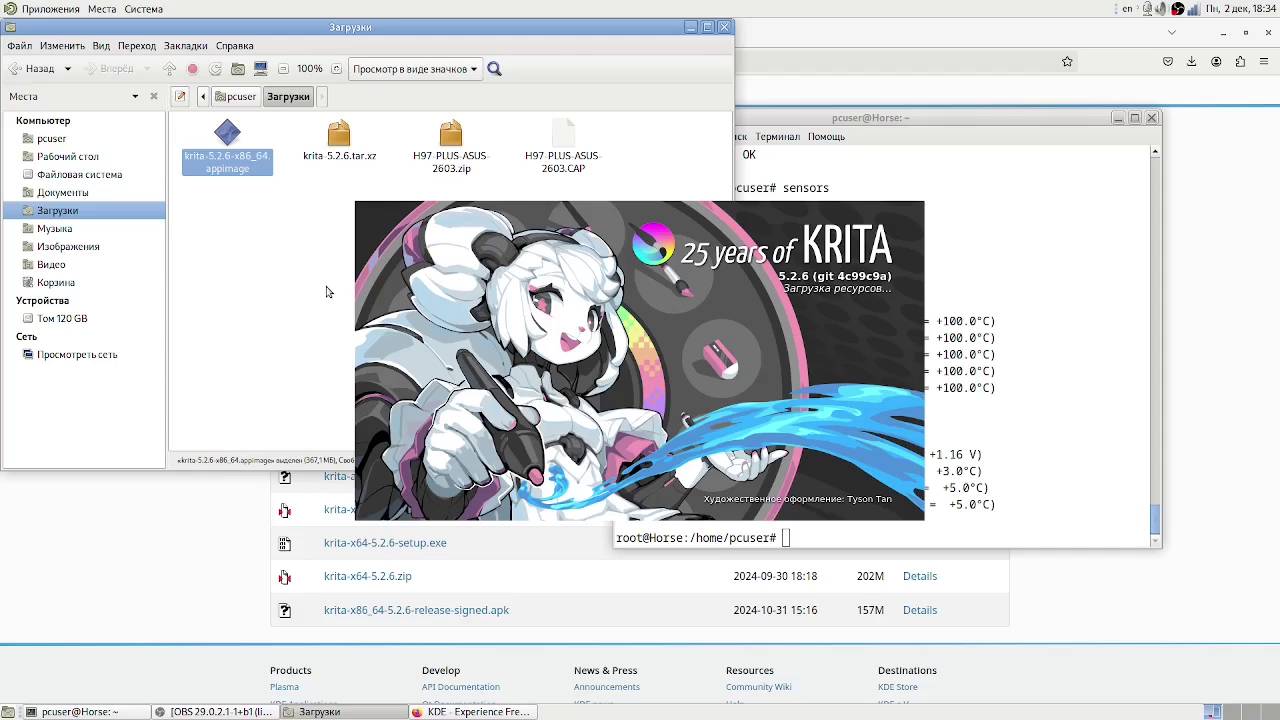Click the volume tray icon
Image resolution: width=1280 pixels, height=720 pixels.
[x=1161, y=9]
